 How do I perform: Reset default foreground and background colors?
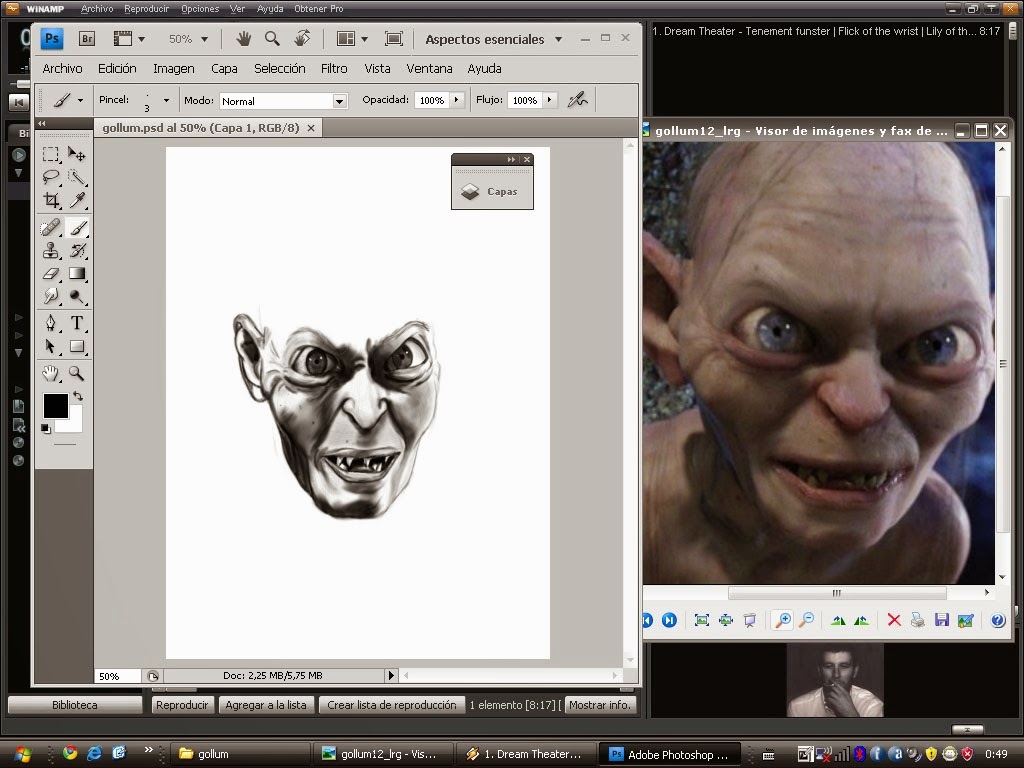point(46,428)
